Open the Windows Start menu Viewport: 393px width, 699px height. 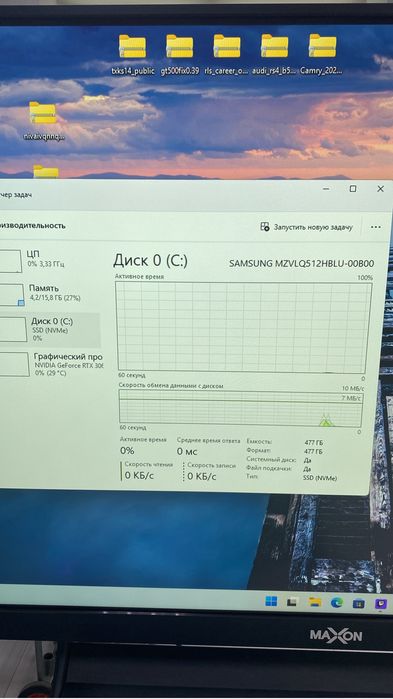[271, 601]
